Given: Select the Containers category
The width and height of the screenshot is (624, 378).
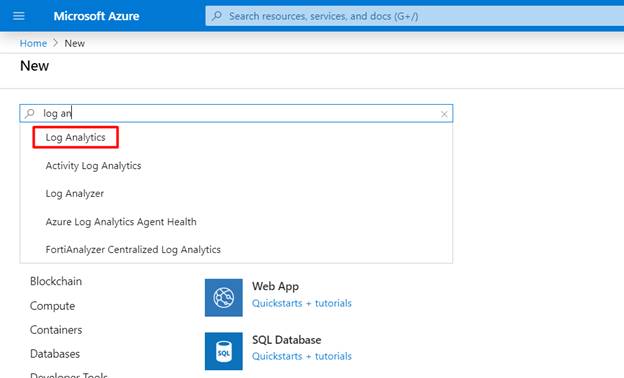Looking at the screenshot, I should 56,330.
